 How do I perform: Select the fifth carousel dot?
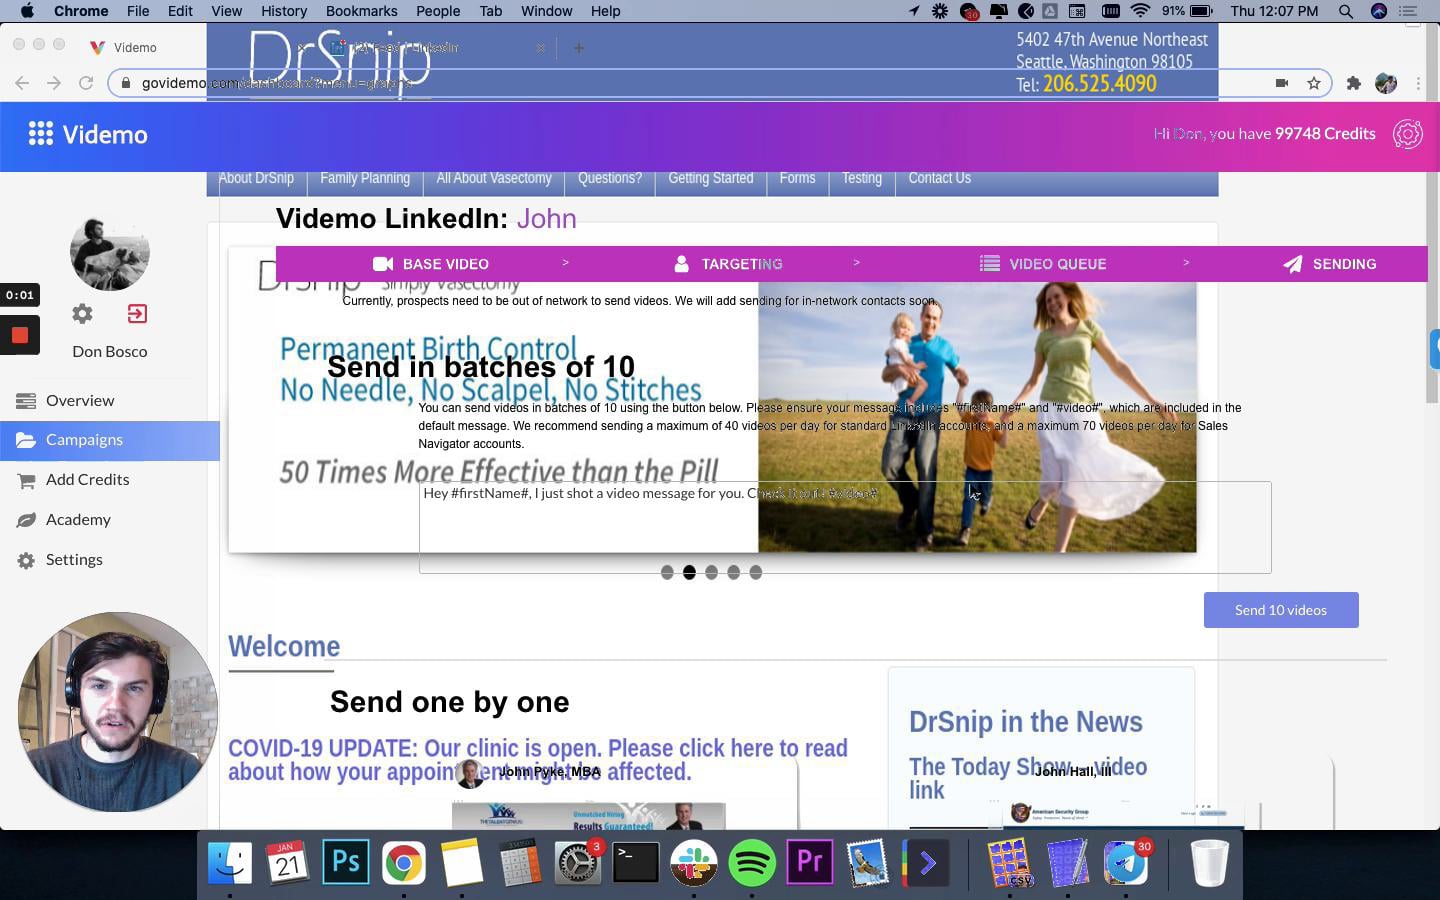point(755,572)
